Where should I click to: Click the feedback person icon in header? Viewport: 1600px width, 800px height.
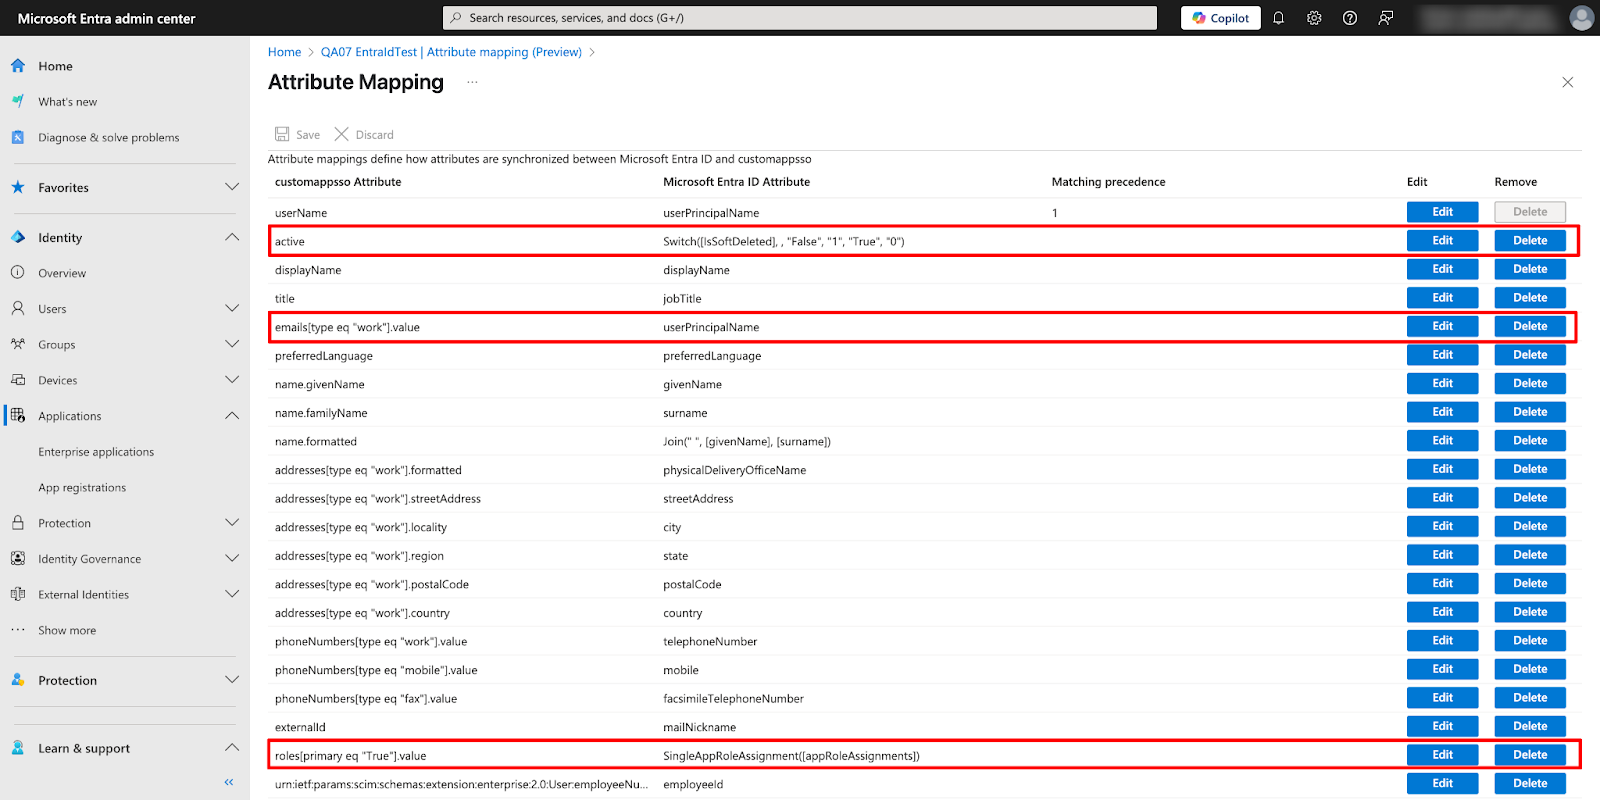[1386, 18]
